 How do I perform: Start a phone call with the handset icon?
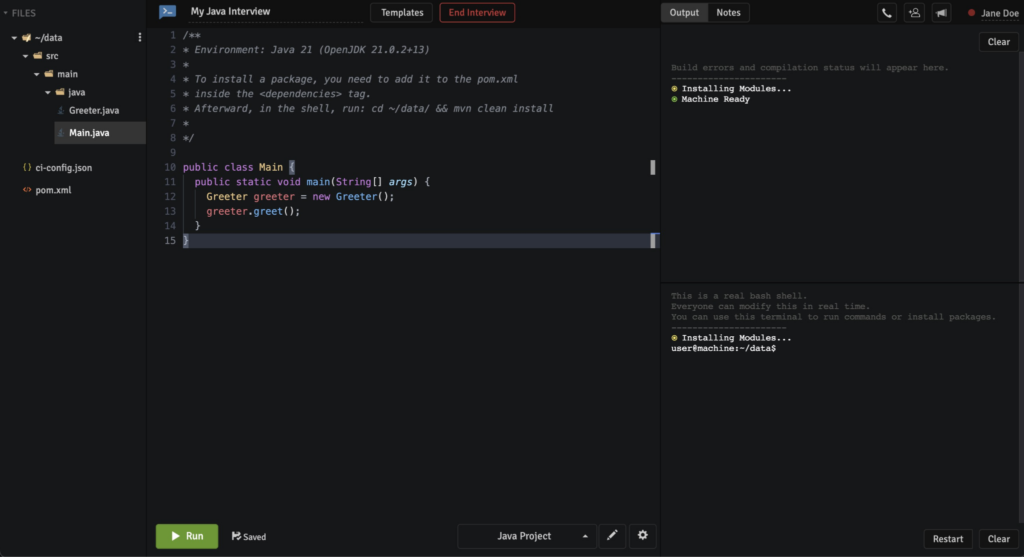886,12
